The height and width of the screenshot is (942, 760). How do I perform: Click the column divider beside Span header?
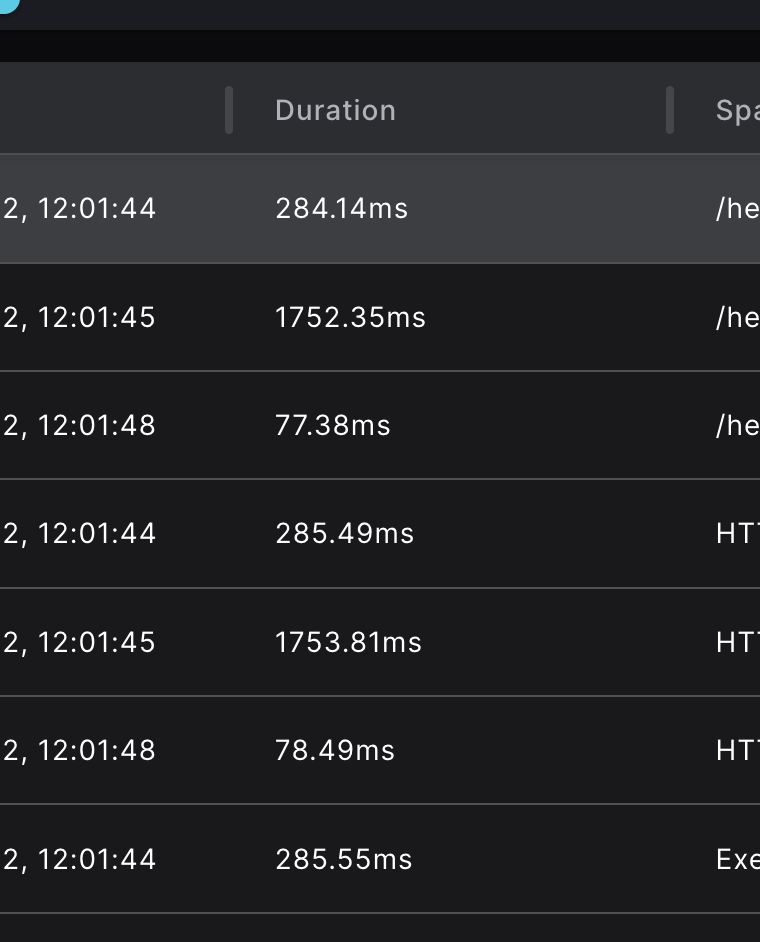[x=670, y=110]
